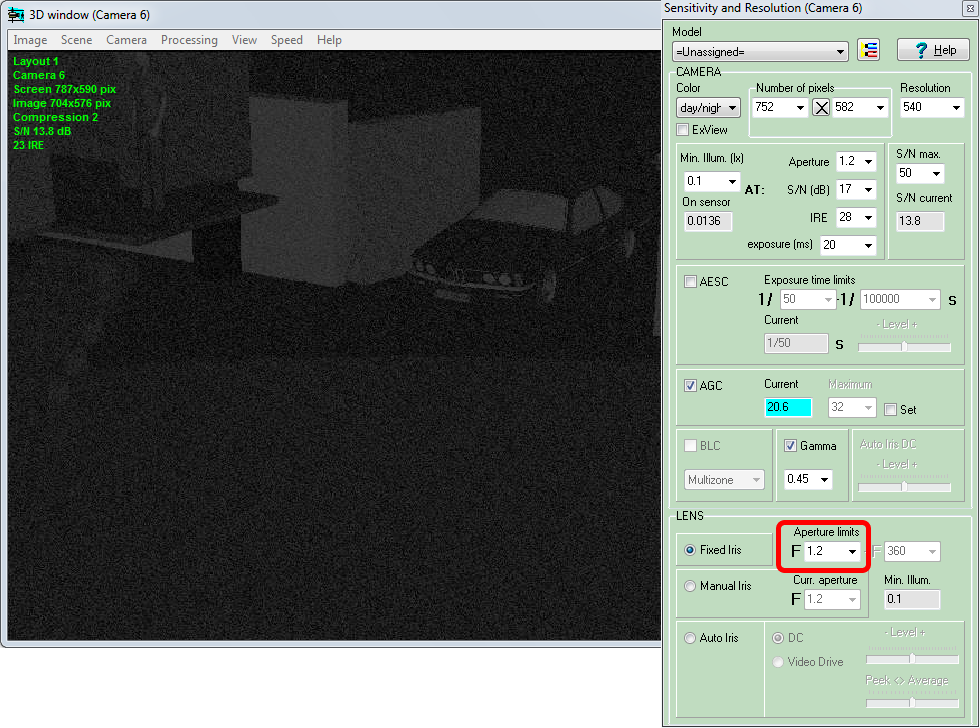Image resolution: width=980 pixels, height=728 pixels.
Task: Open the Help button with question mark
Action: pos(932,50)
